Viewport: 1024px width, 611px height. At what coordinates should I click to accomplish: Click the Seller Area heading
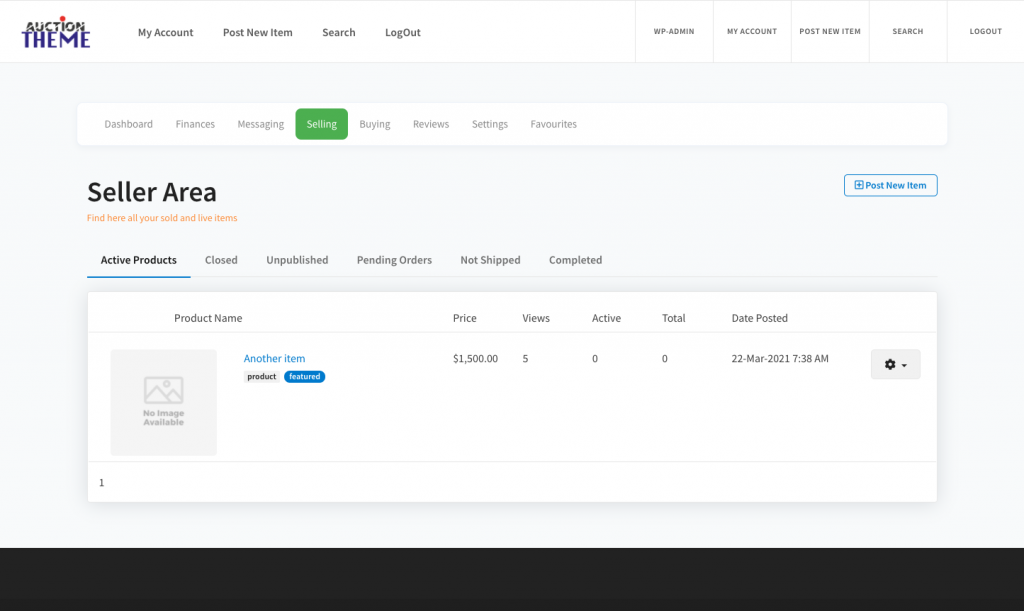[152, 192]
